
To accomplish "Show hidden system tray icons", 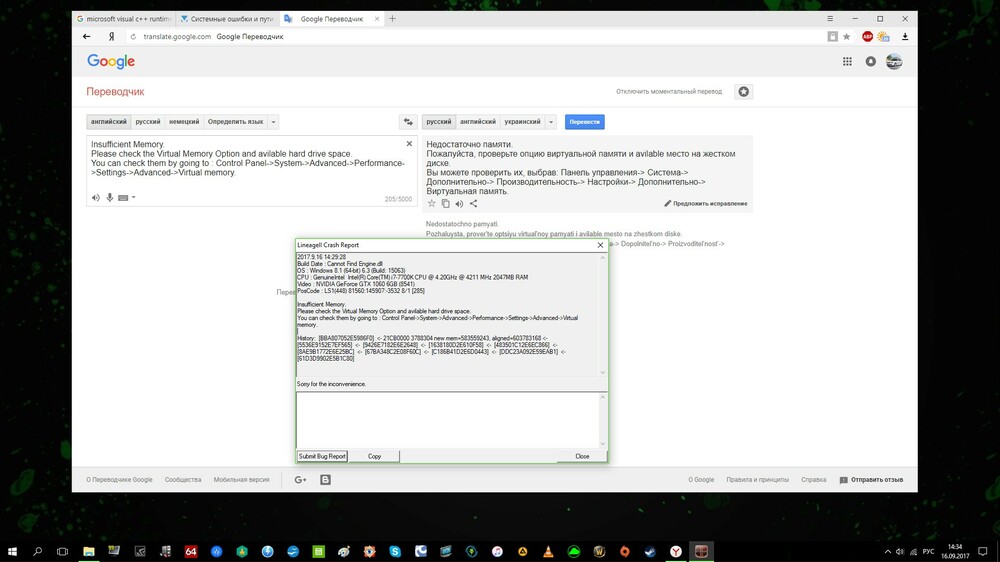I will pyautogui.click(x=887, y=552).
